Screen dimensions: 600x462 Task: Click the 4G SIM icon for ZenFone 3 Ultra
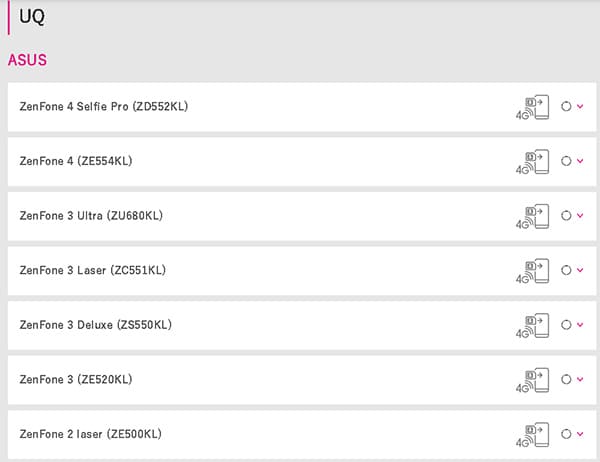coord(532,216)
